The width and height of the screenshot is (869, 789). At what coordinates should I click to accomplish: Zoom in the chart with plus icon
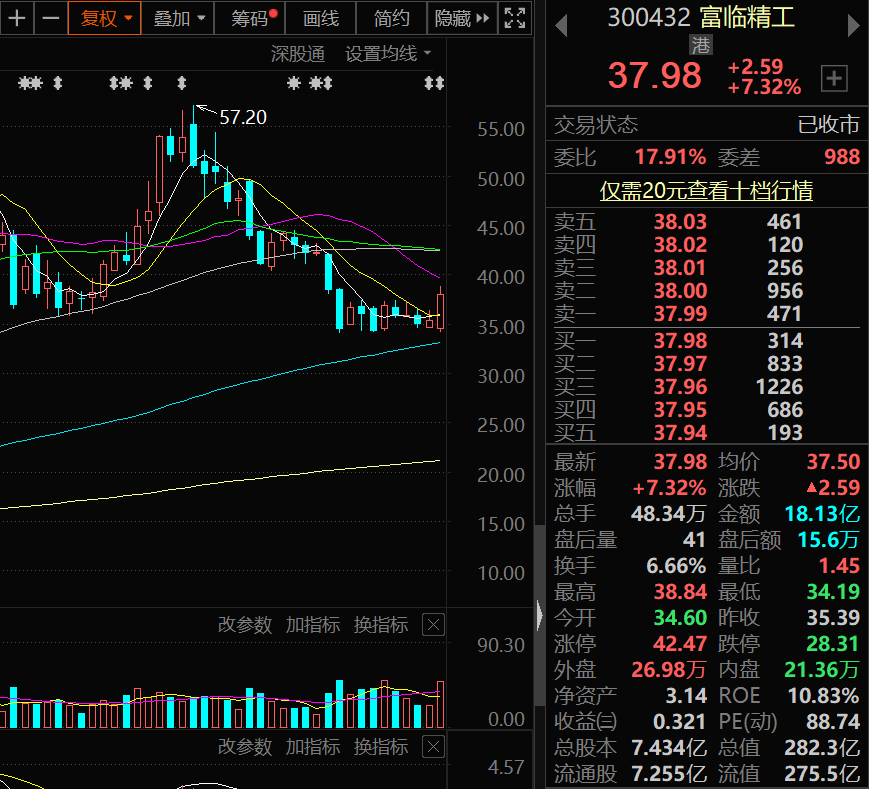point(17,18)
